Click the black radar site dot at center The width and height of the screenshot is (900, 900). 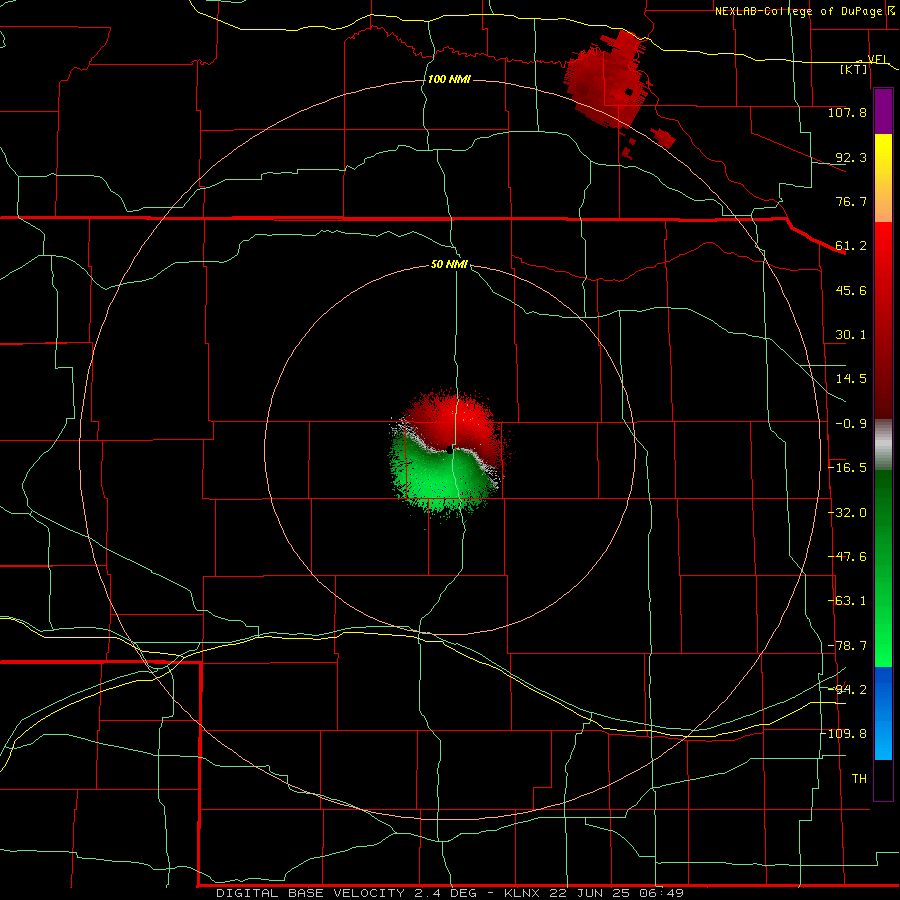pyautogui.click(x=449, y=451)
